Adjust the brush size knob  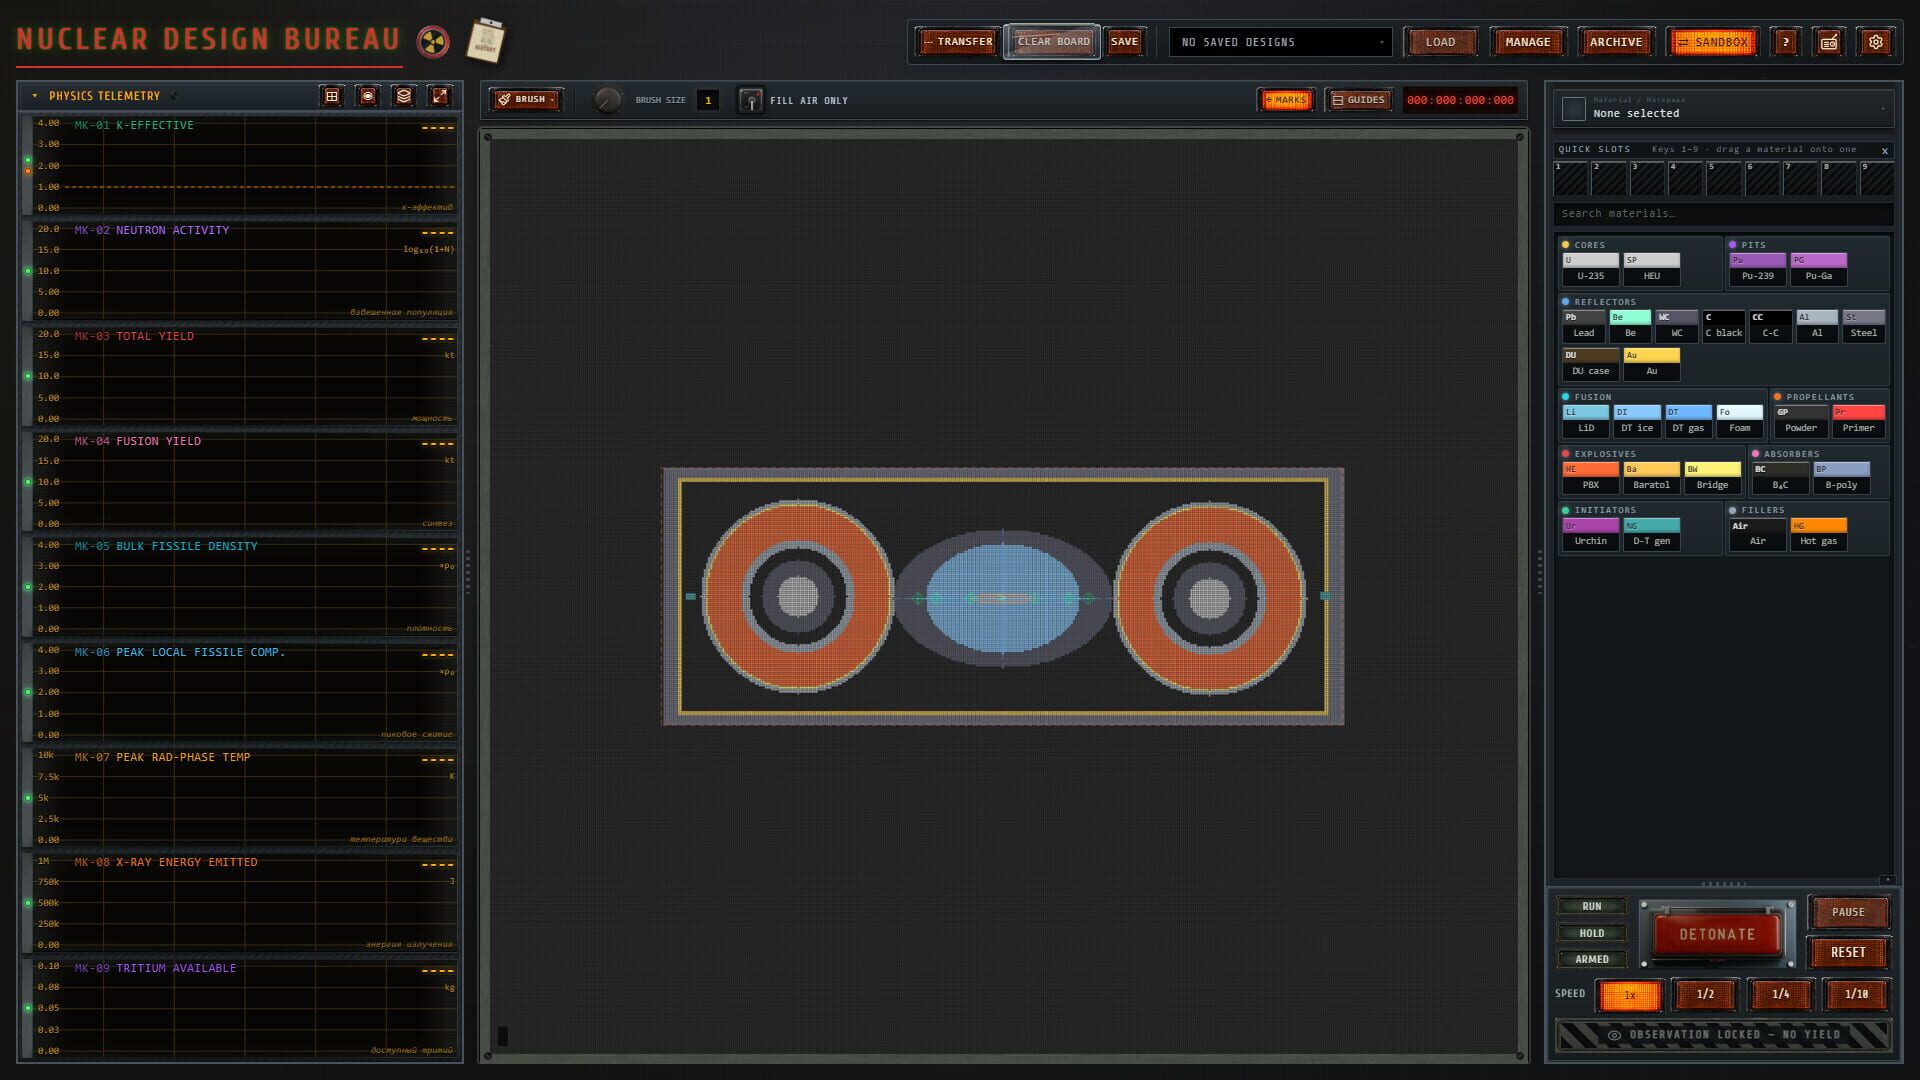[607, 100]
